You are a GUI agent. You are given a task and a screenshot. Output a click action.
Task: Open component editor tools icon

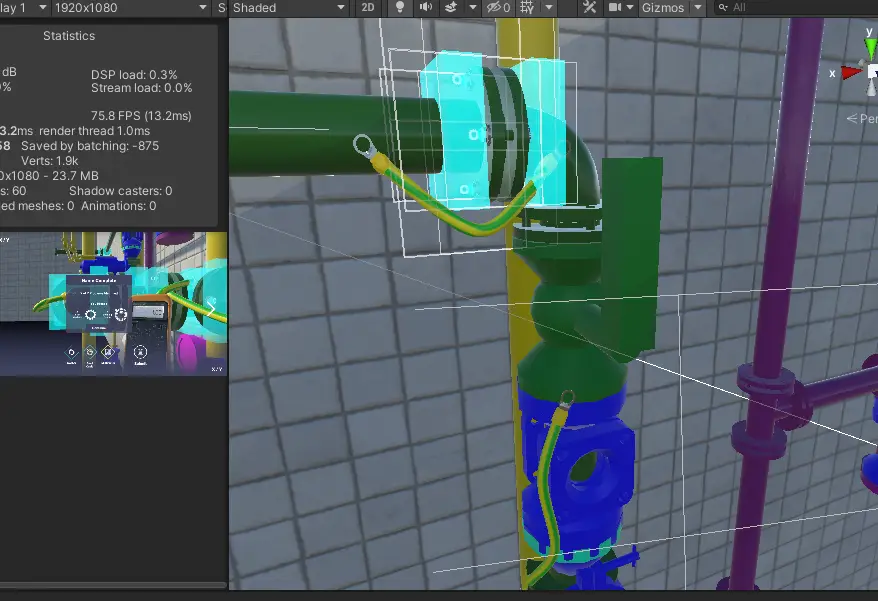(x=589, y=8)
